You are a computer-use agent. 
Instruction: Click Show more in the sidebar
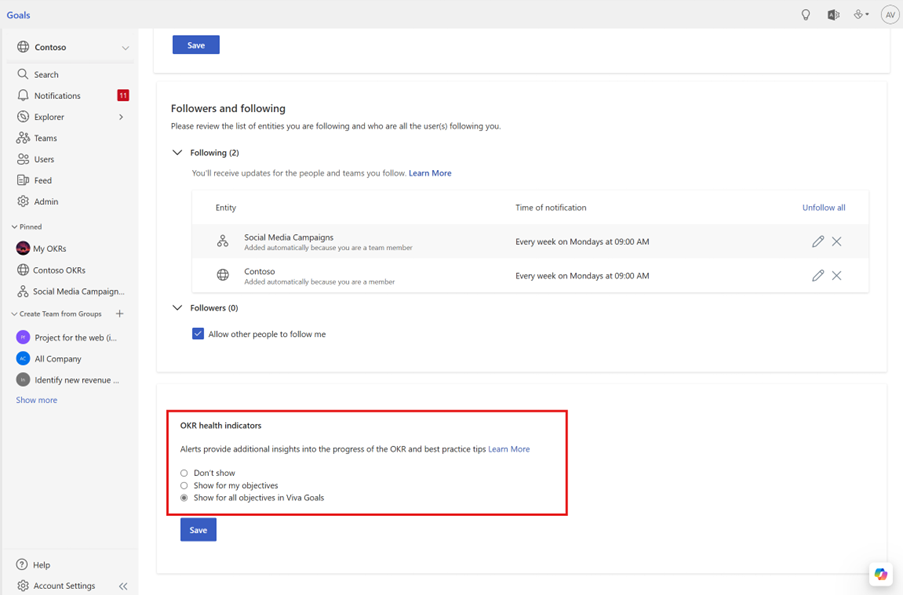(37, 400)
